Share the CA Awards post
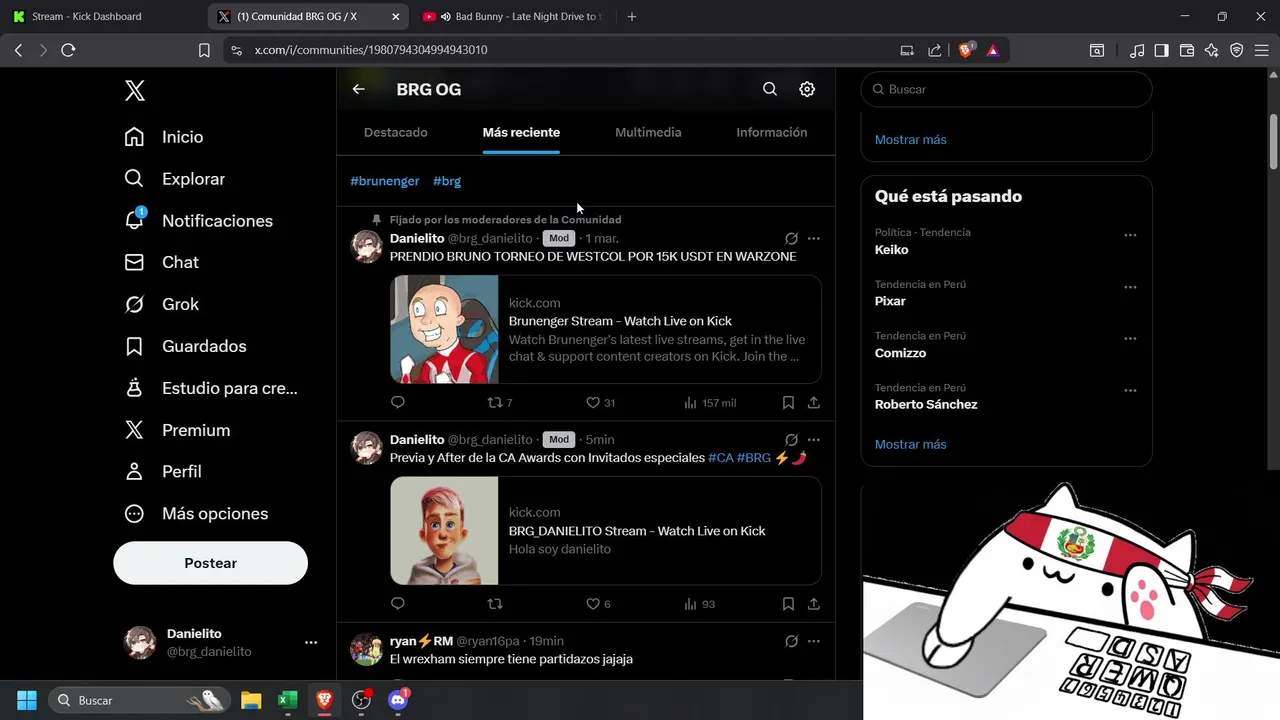The width and height of the screenshot is (1280, 720). [814, 604]
